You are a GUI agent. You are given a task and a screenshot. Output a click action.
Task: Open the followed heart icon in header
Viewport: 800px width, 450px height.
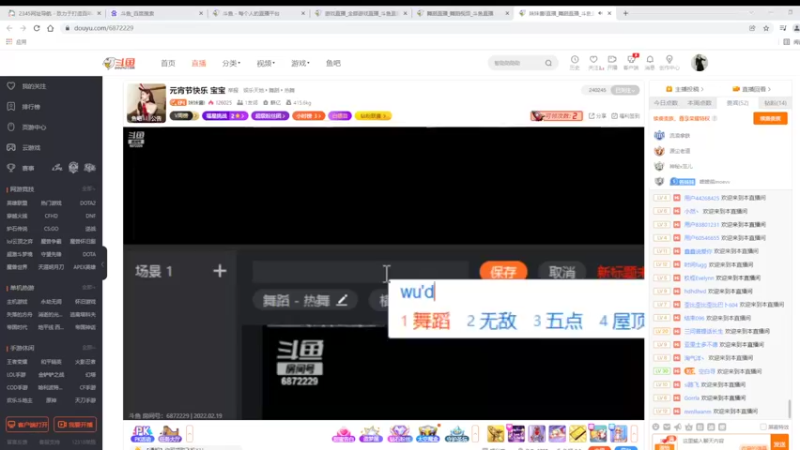593,62
